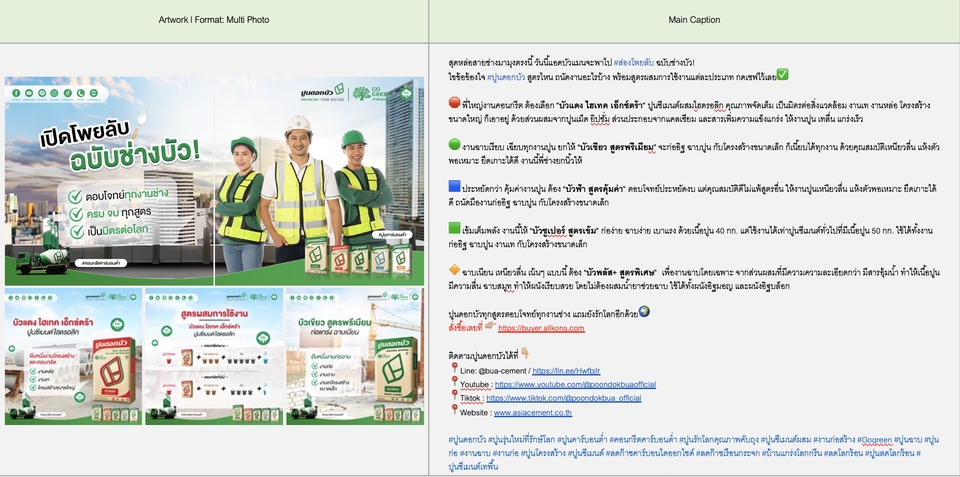
Task: Click the pin emoji on the Website row
Action: click(454, 410)
